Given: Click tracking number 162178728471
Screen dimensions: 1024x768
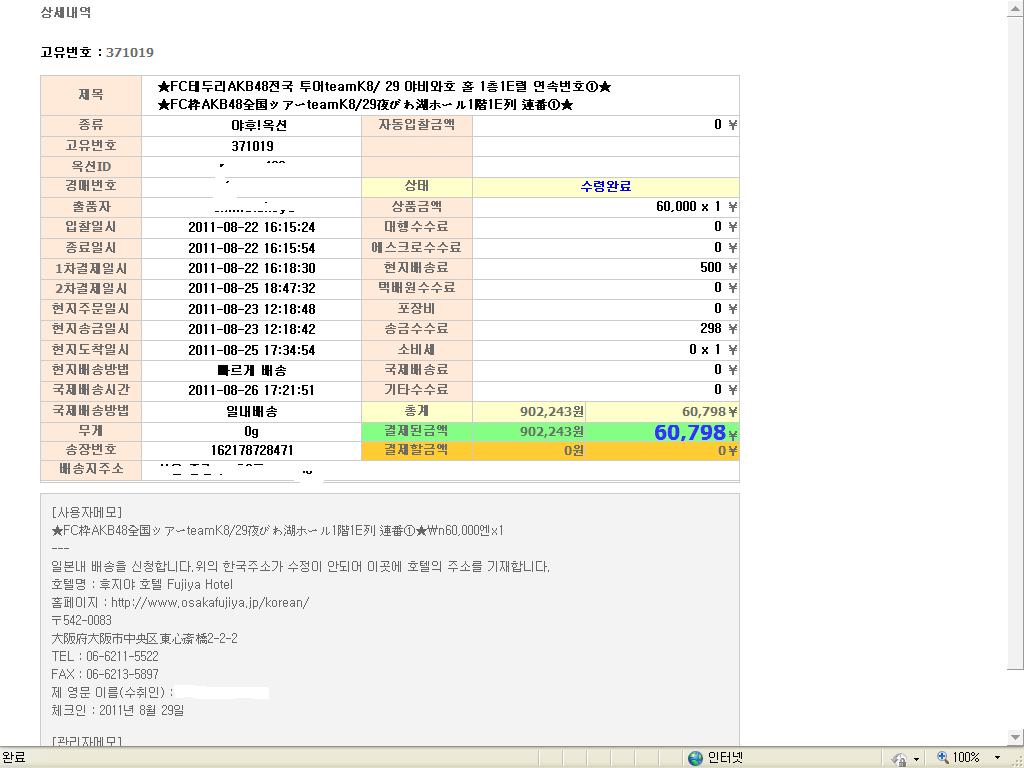Looking at the screenshot, I should [252, 451].
